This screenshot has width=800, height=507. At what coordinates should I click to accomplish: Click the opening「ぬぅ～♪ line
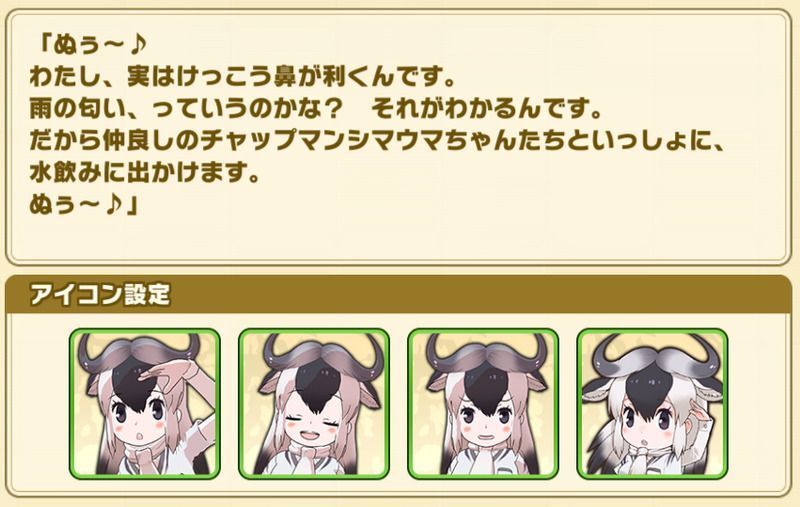tap(91, 45)
